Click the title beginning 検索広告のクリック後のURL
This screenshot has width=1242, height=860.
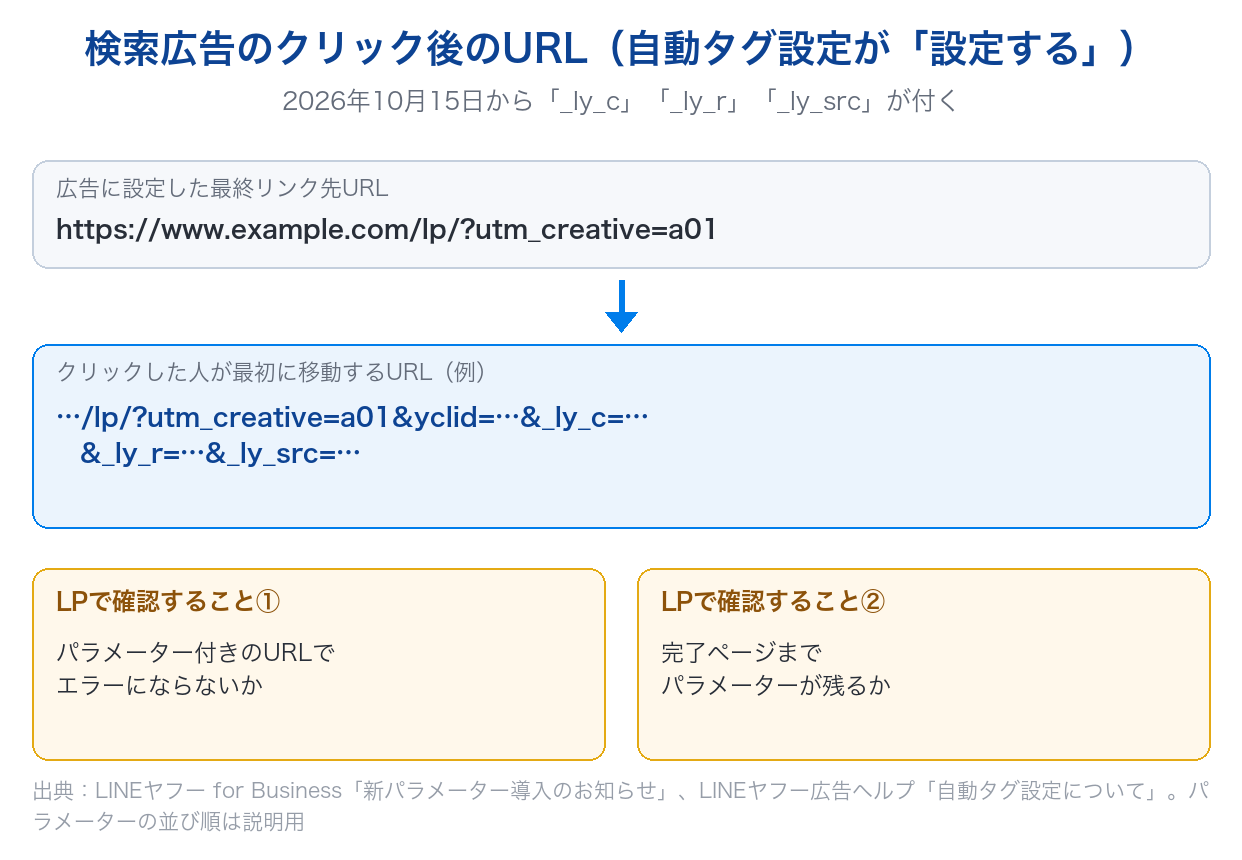610,50
